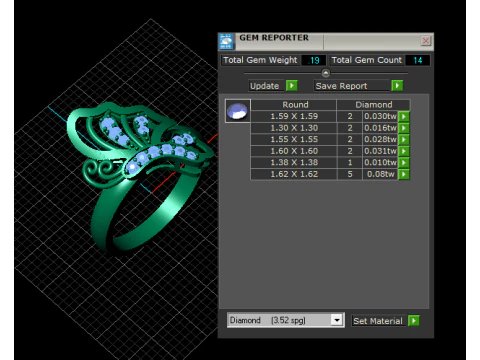
Task: Click the green arrow for 1.38 X 1.38 row
Action: point(404,163)
